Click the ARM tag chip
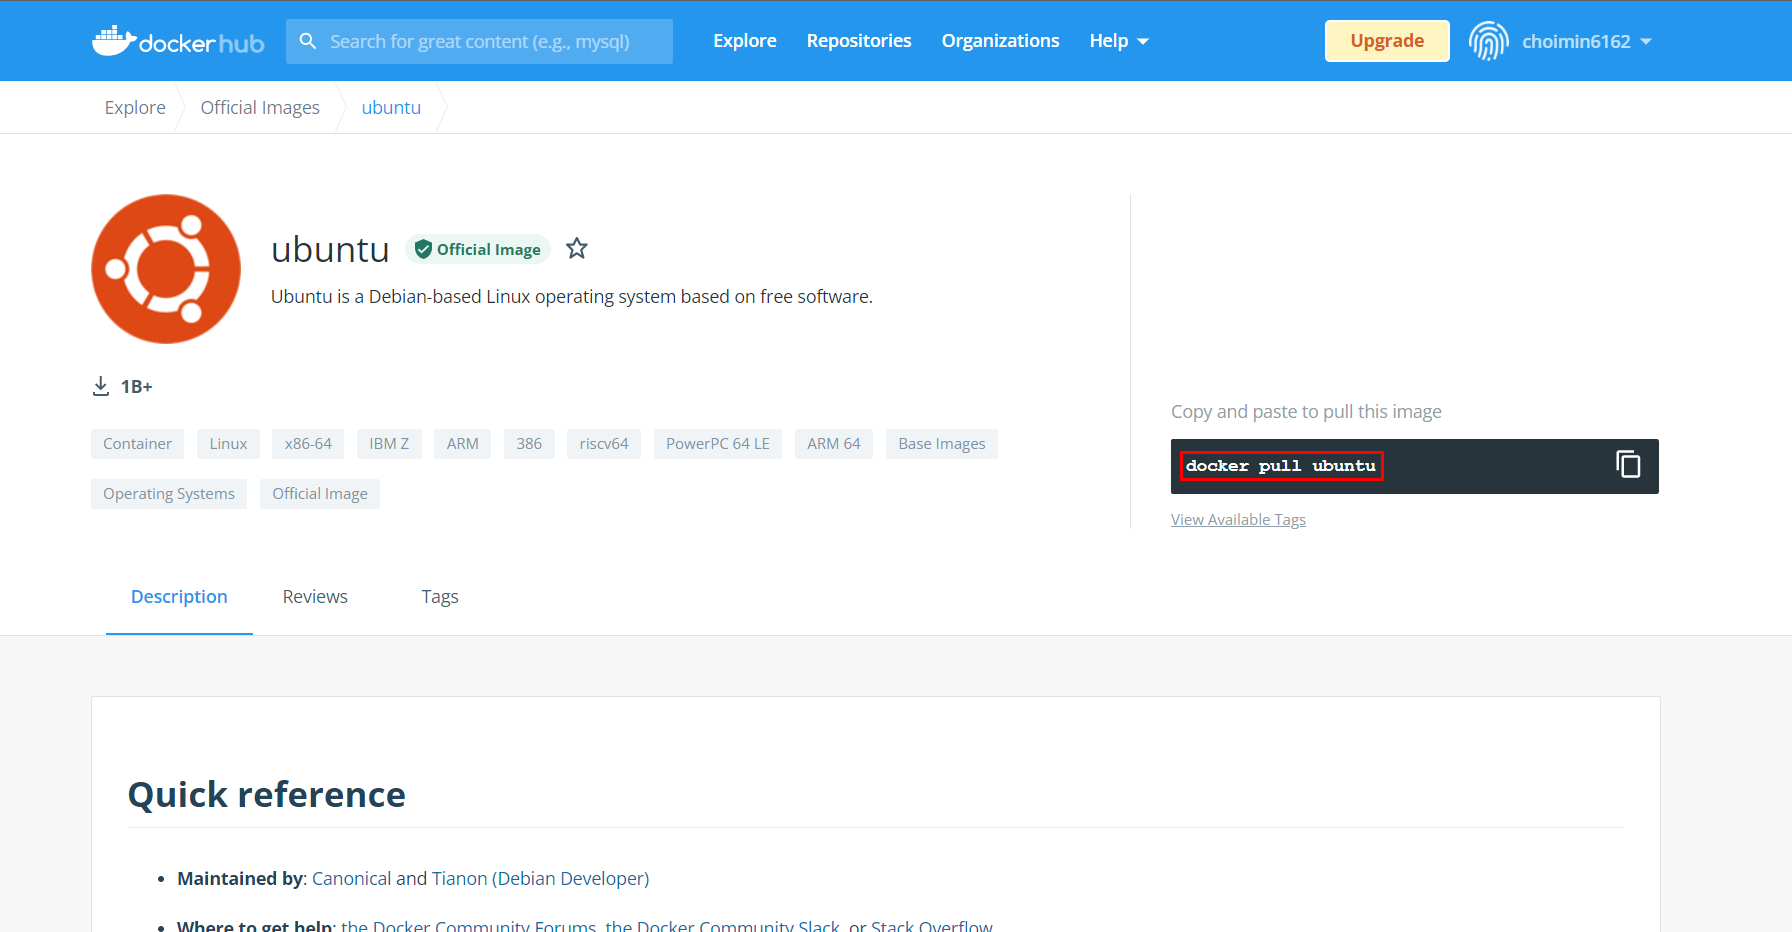Viewport: 1792px width, 932px height. [x=462, y=444]
